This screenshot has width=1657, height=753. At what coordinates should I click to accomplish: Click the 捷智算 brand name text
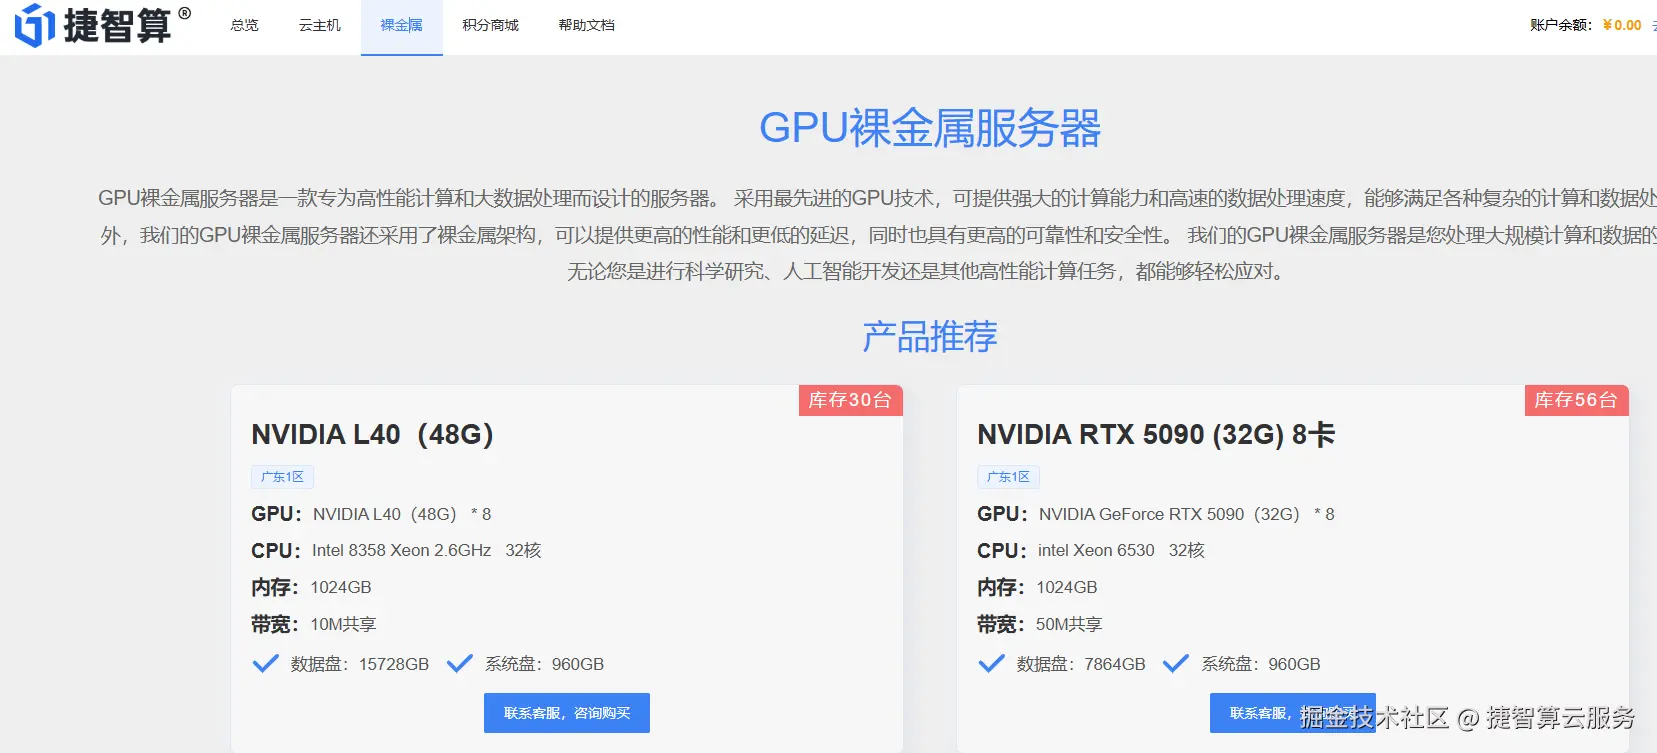click(118, 26)
